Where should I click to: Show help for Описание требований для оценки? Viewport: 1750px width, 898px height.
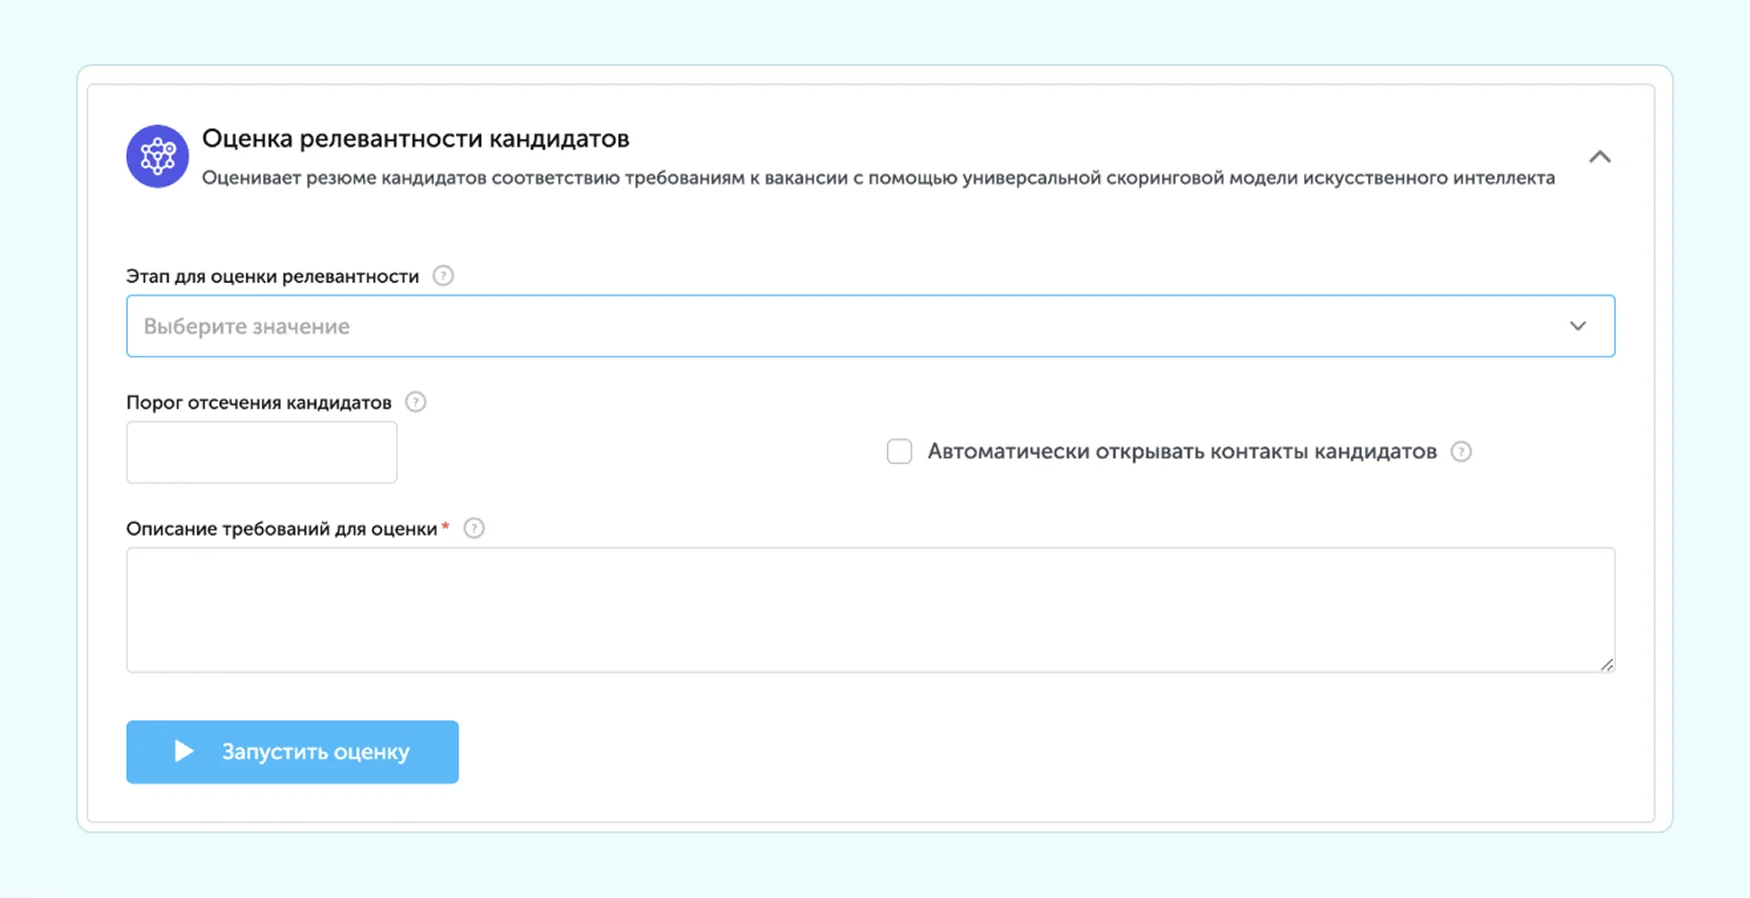474,528
